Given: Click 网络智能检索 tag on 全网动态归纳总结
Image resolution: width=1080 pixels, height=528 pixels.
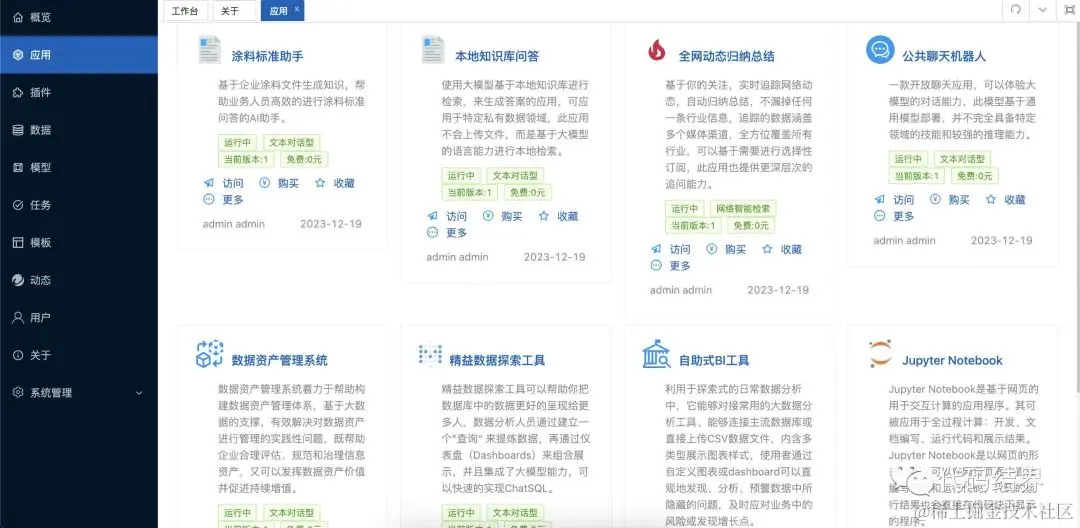Looking at the screenshot, I should coord(744,209).
